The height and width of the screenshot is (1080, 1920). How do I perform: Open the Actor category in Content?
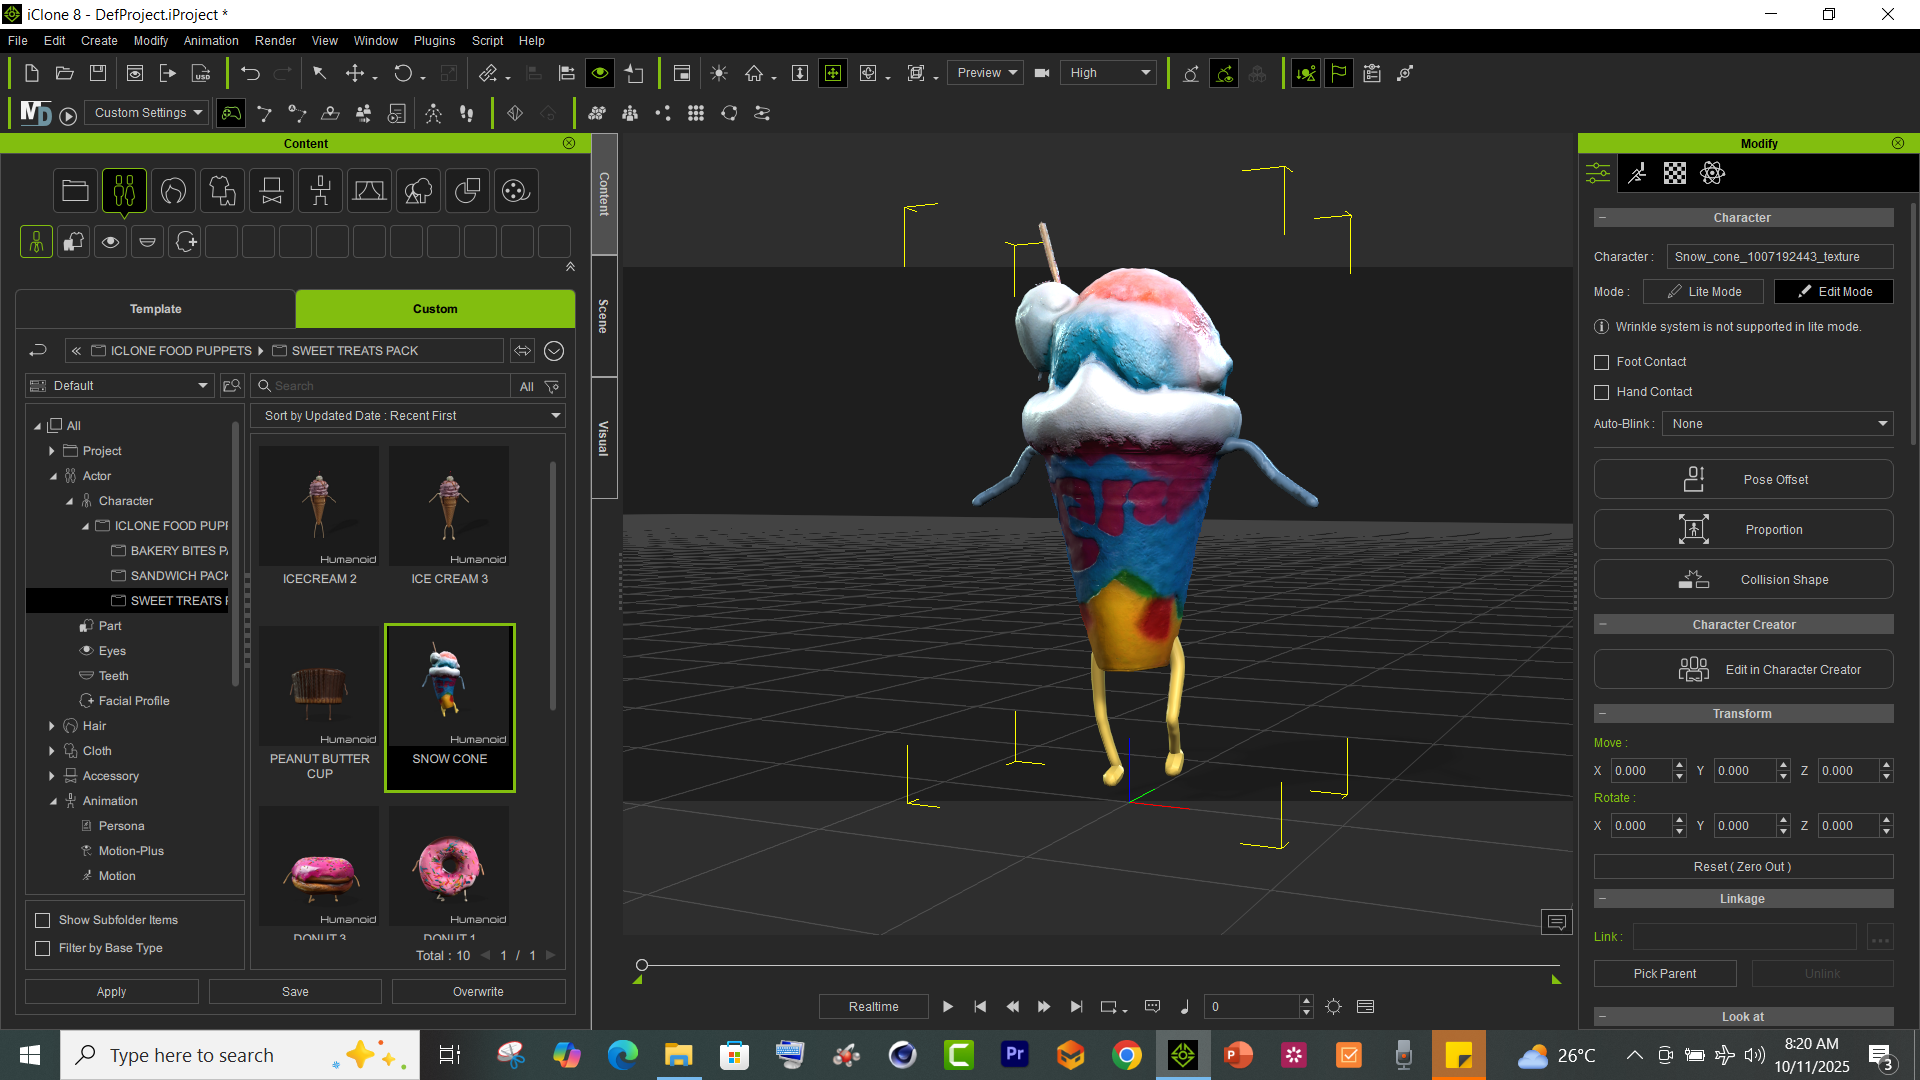[x=124, y=190]
